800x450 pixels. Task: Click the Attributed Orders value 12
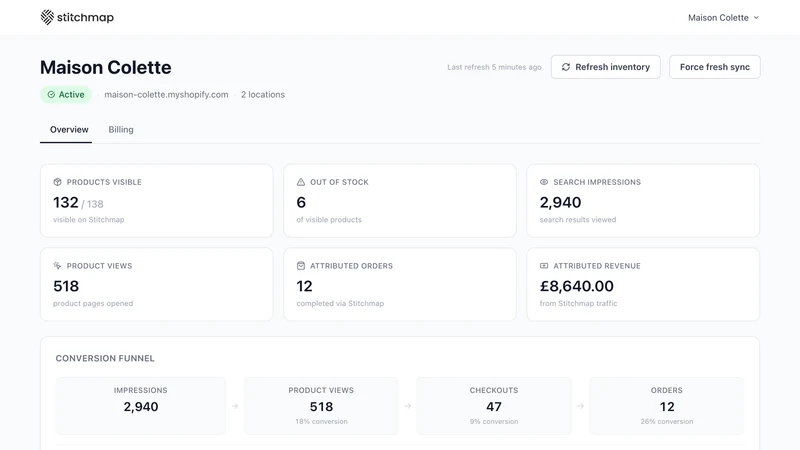pos(304,286)
